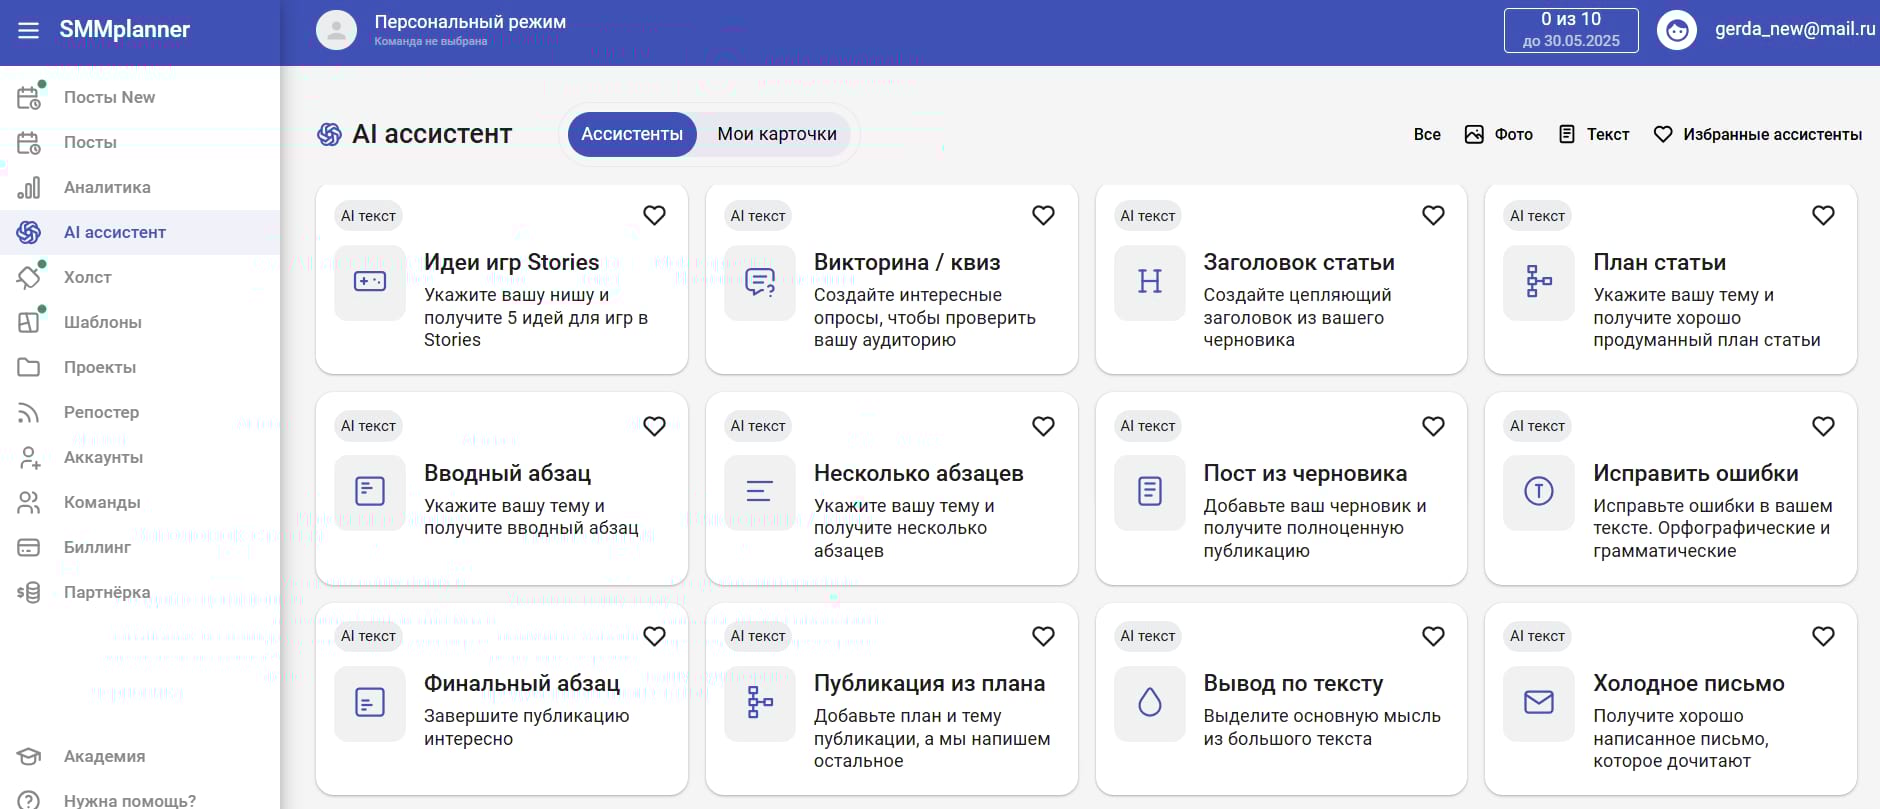
Task: Click the Проекты folder icon
Action: 29,367
